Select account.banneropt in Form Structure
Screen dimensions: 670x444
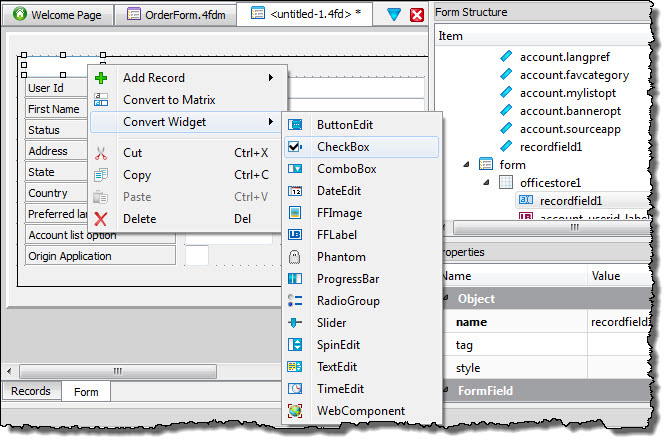pos(570,111)
